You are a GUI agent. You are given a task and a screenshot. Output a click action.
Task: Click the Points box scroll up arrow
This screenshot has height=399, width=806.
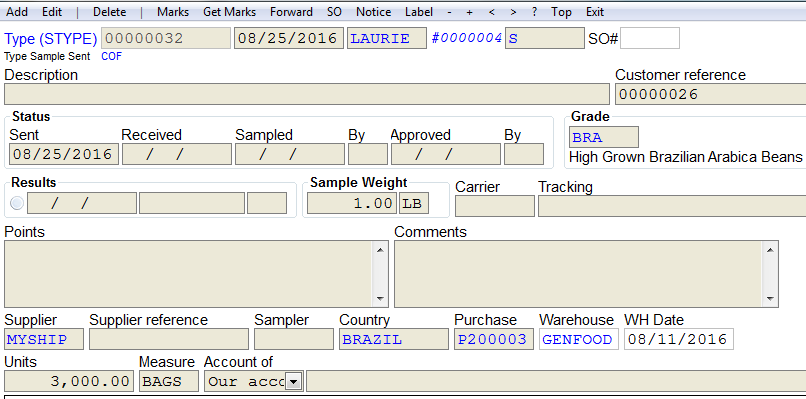tap(380, 250)
